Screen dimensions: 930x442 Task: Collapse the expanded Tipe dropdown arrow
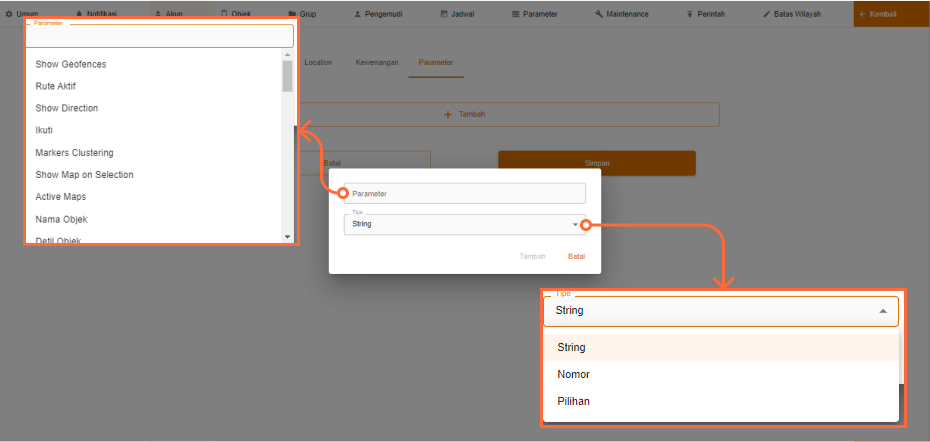(882, 311)
